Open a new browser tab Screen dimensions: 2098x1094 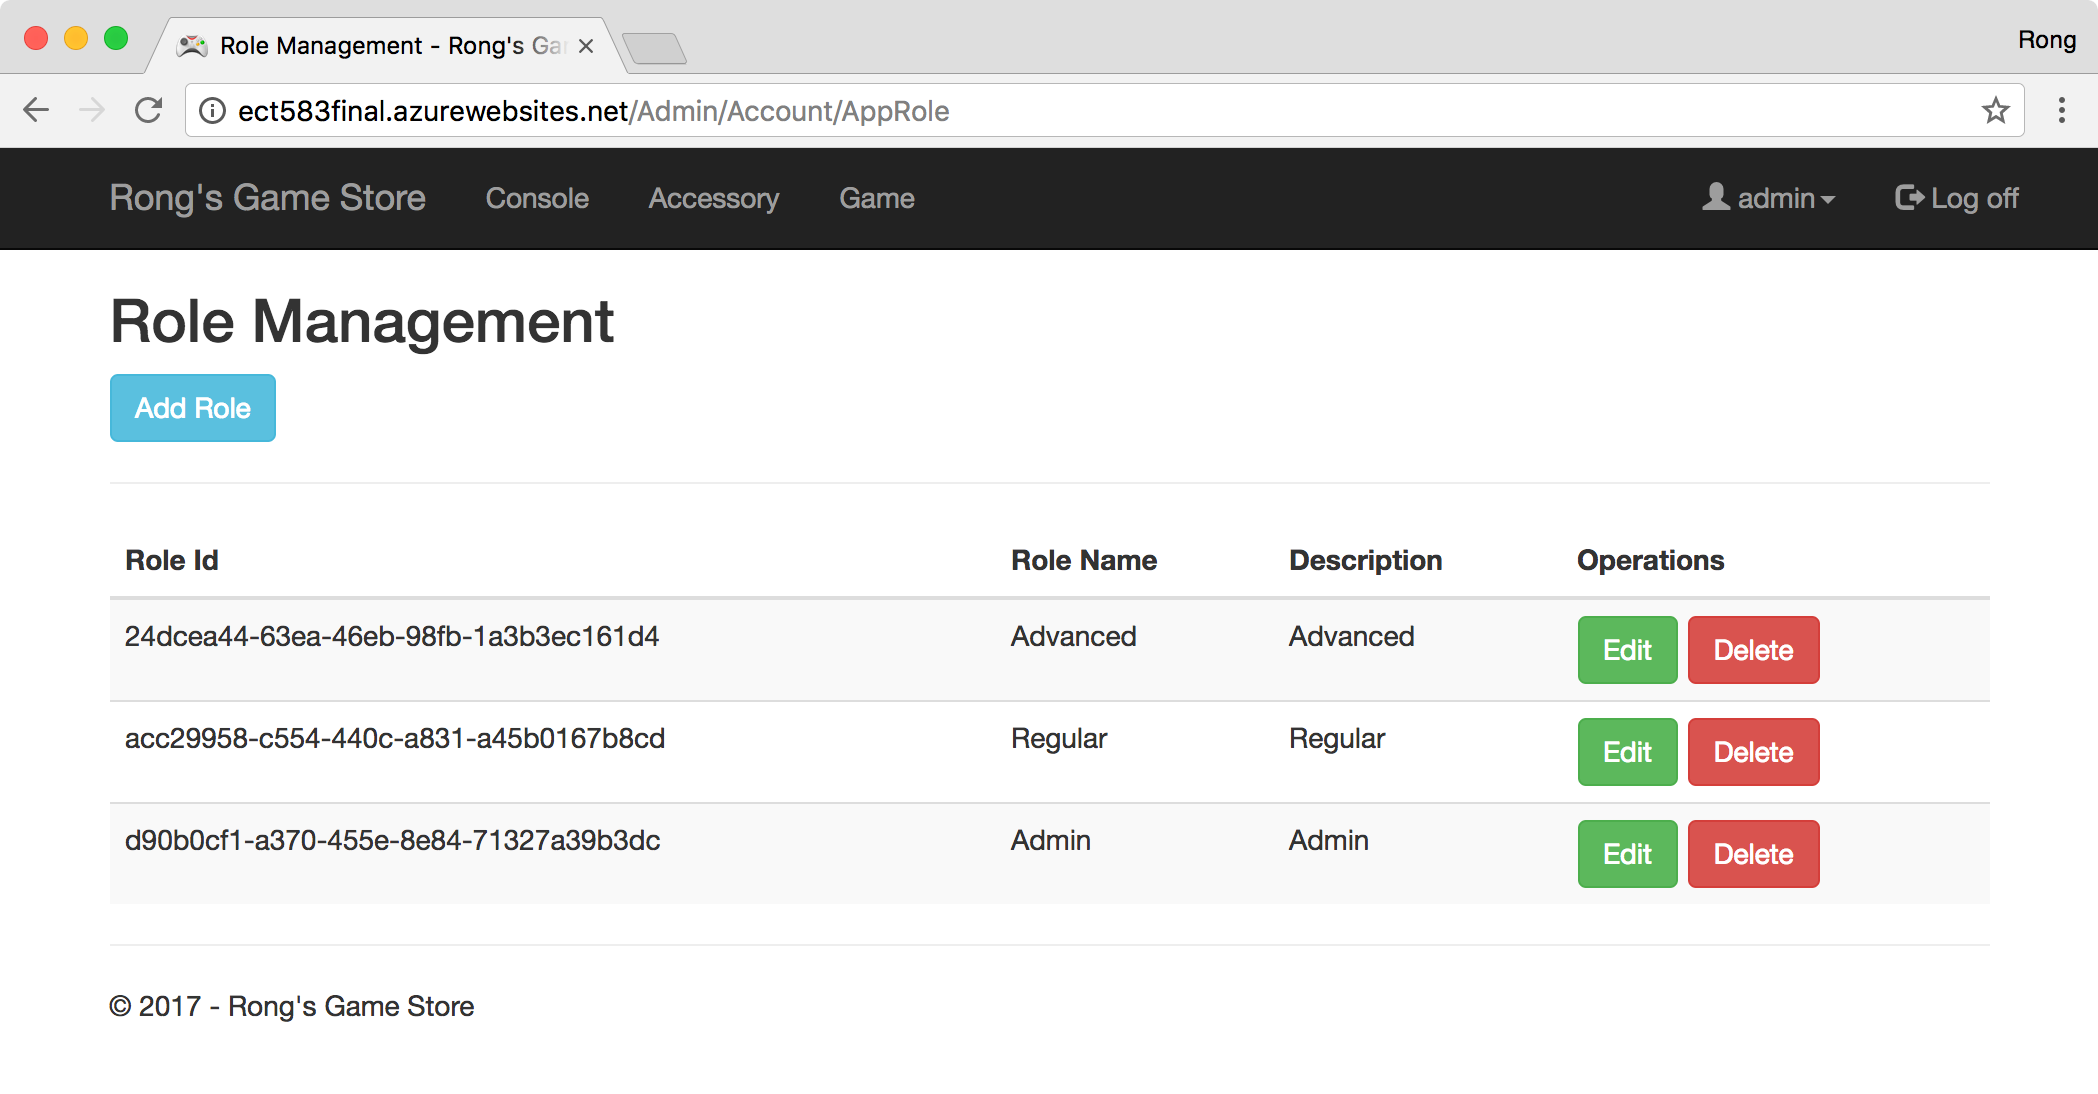point(654,47)
